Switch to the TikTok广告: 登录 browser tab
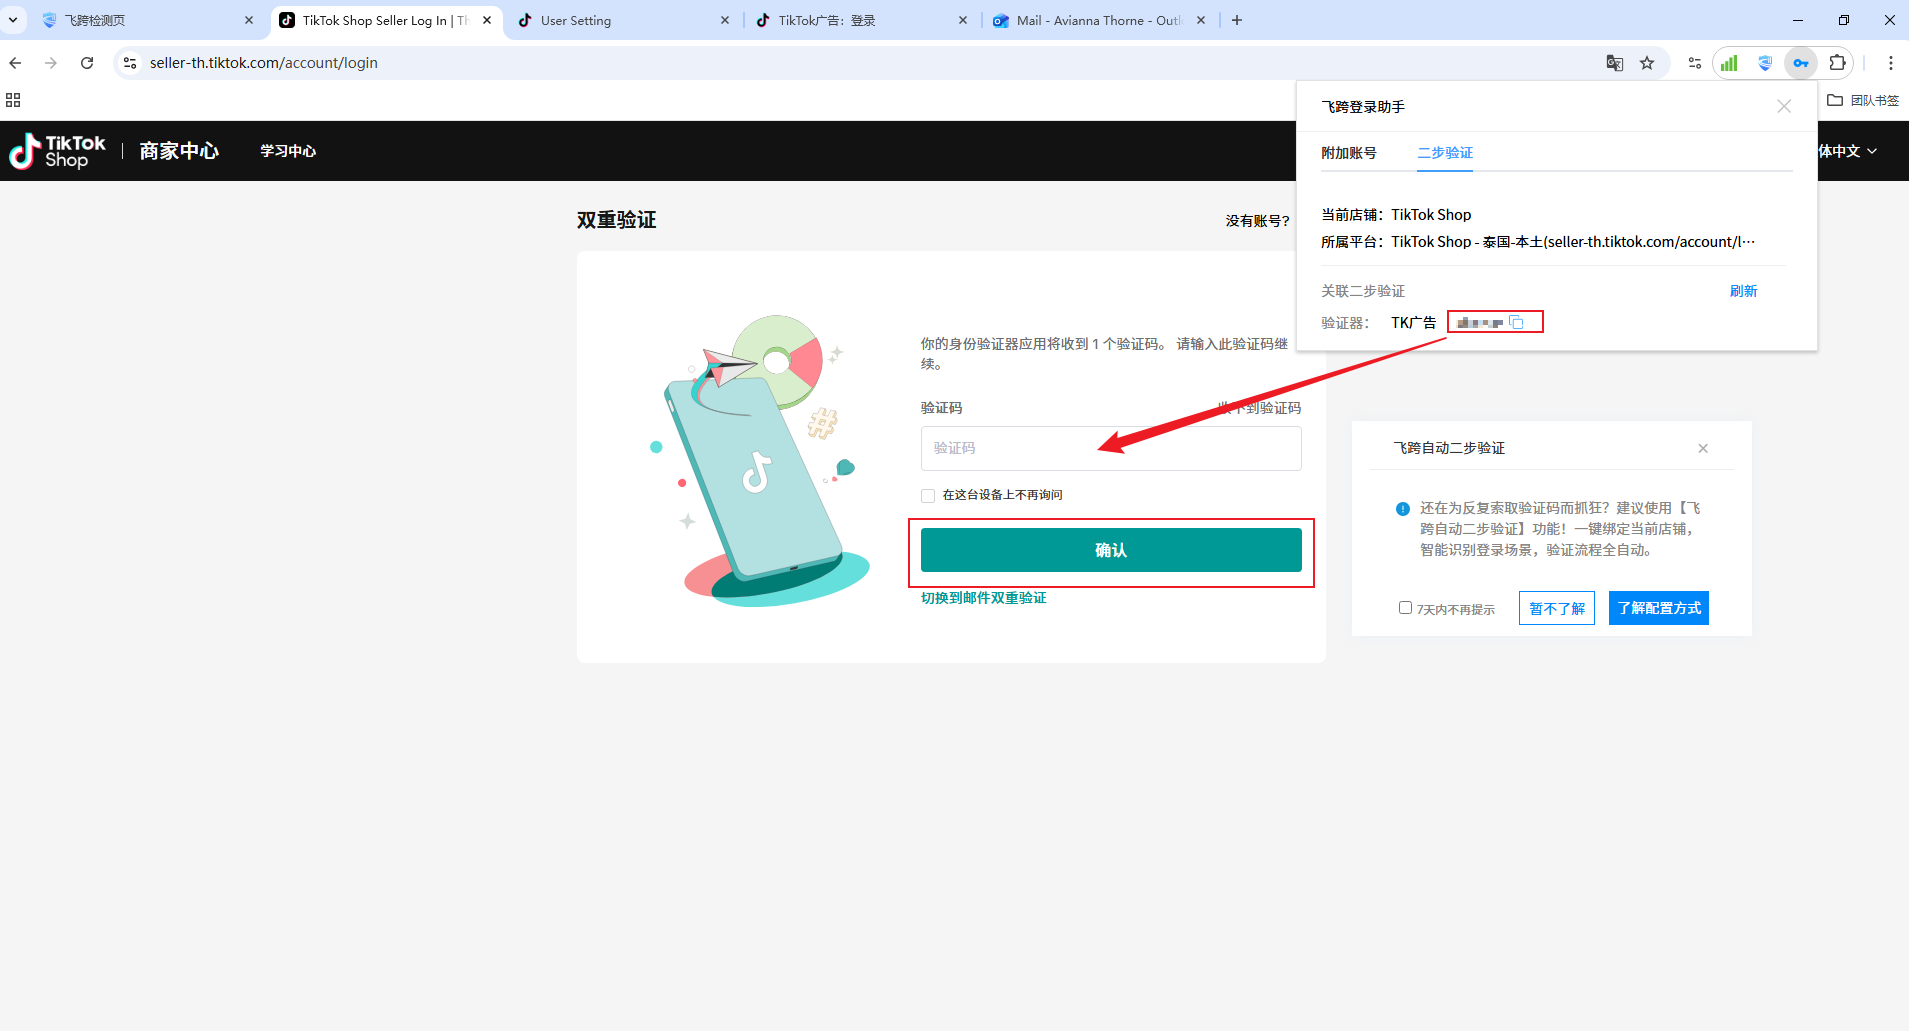 (863, 20)
